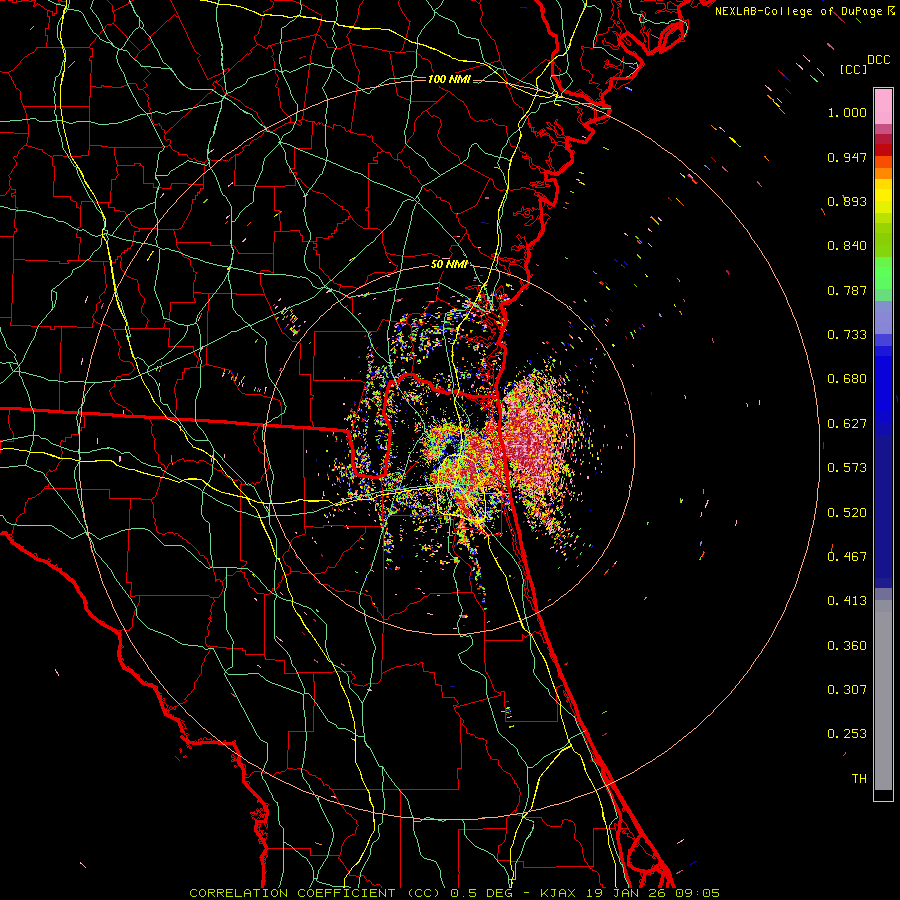
Task: Click the bright green band of color scale
Action: coord(883,273)
